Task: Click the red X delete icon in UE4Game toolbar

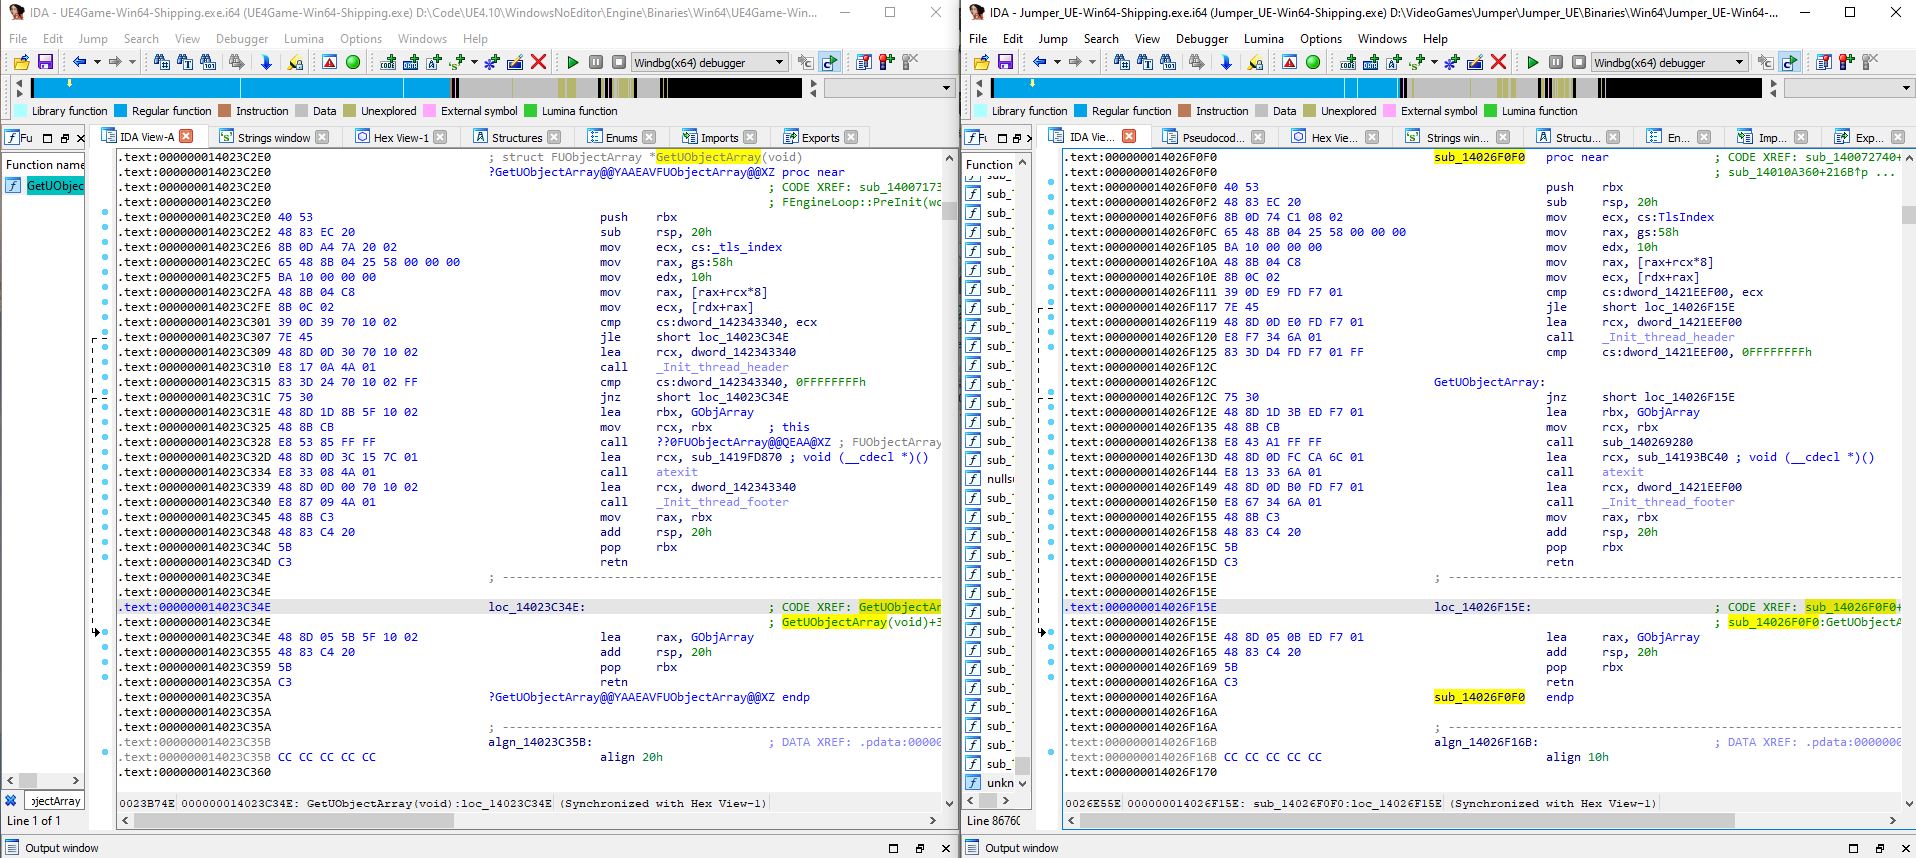Action: point(538,62)
